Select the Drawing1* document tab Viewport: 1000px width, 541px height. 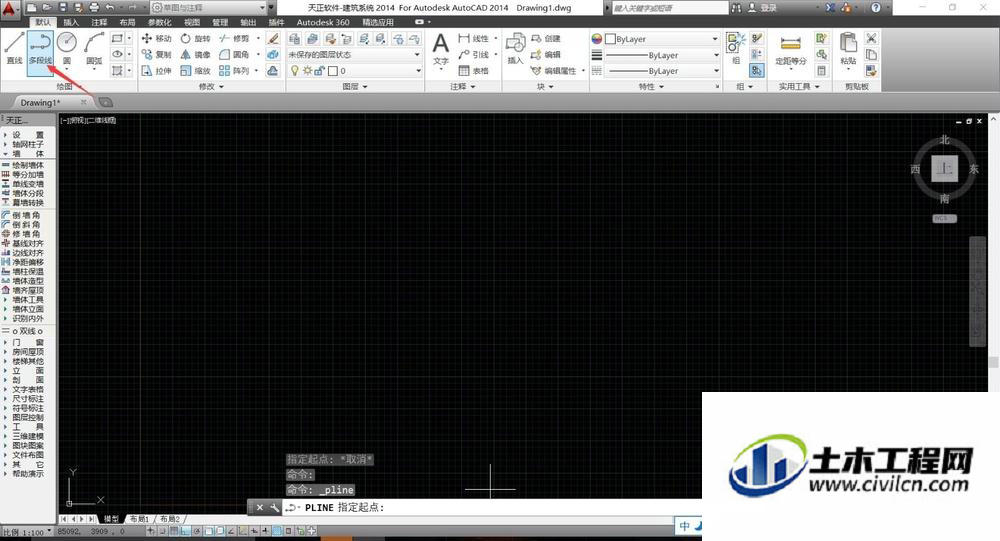click(x=40, y=102)
